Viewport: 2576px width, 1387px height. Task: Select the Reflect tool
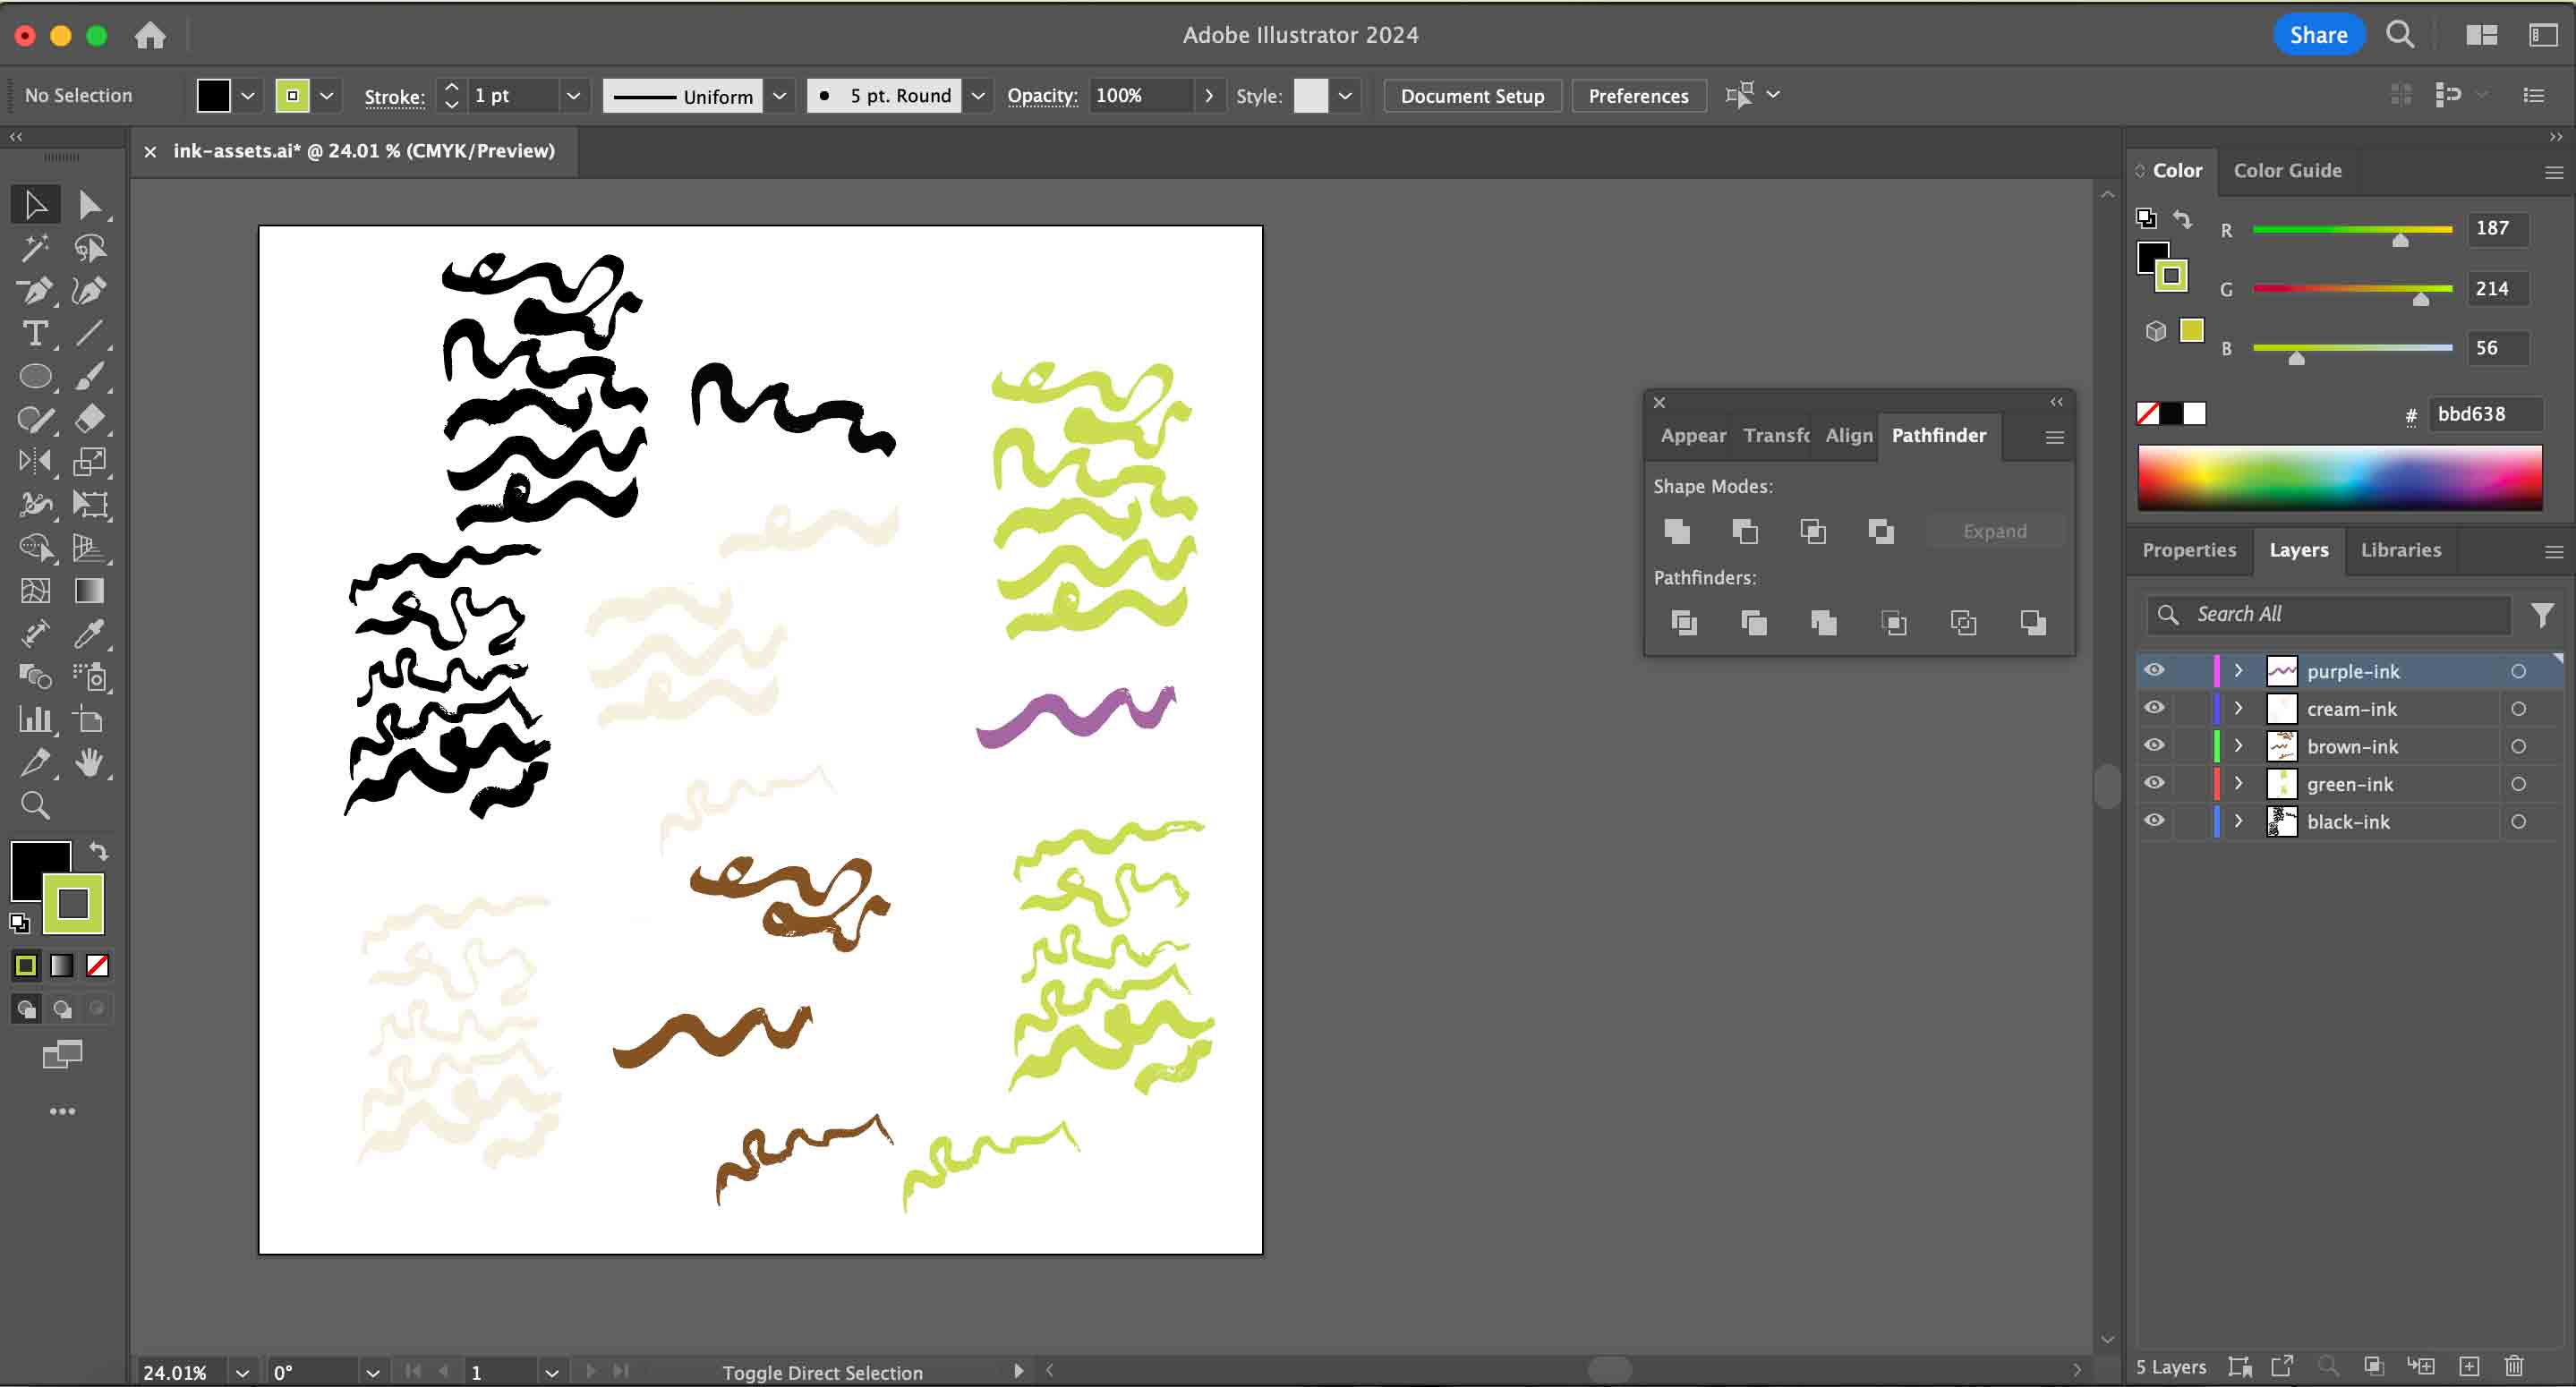coord(36,461)
